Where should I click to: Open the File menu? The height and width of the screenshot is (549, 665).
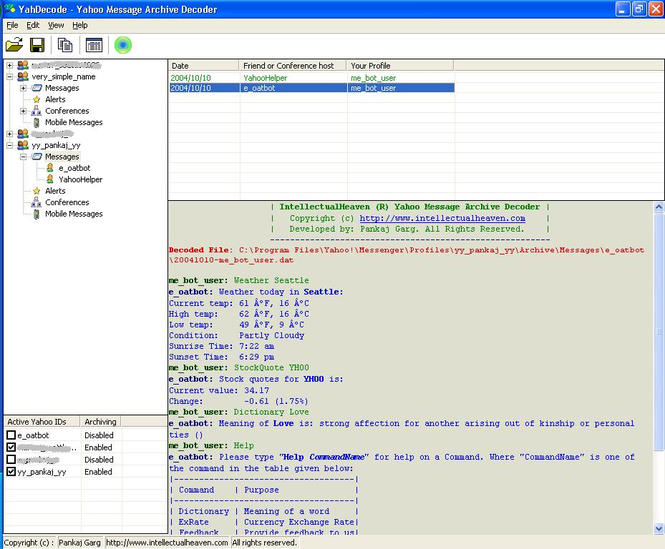[12, 25]
